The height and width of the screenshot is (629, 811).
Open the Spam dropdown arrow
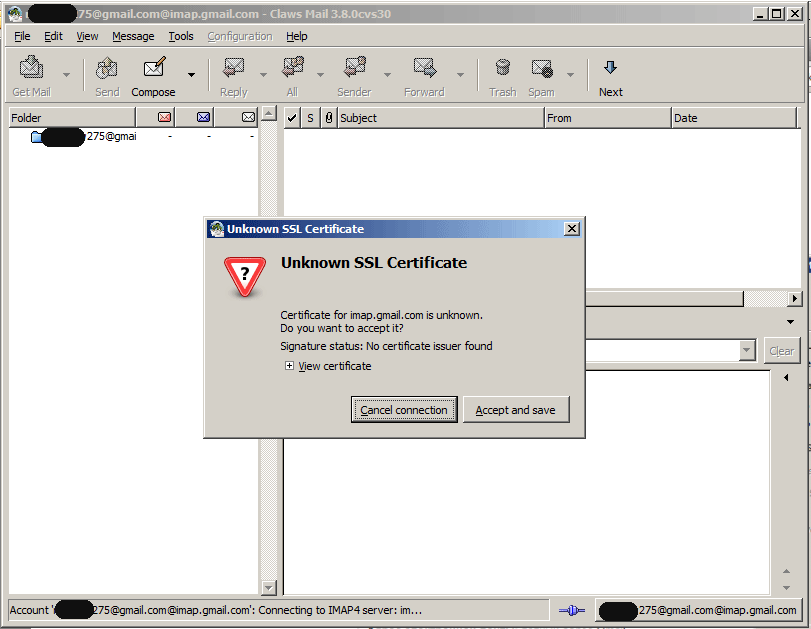[570, 76]
